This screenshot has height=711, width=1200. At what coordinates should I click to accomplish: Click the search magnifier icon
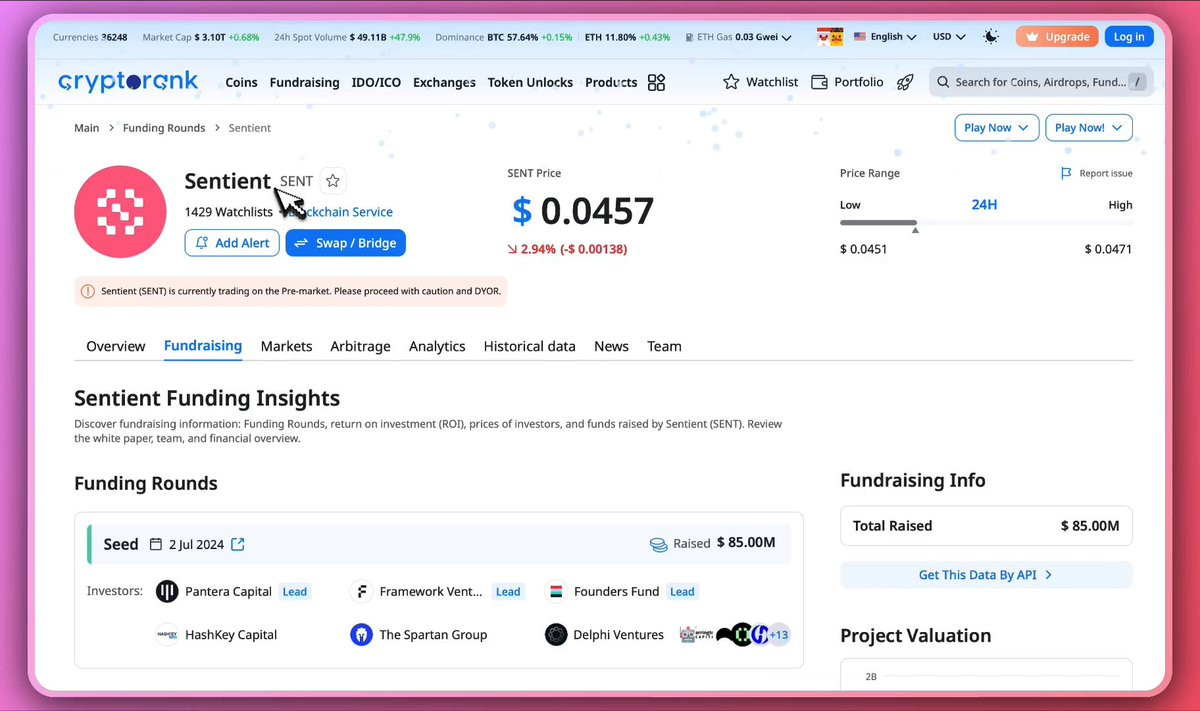pyautogui.click(x=943, y=82)
